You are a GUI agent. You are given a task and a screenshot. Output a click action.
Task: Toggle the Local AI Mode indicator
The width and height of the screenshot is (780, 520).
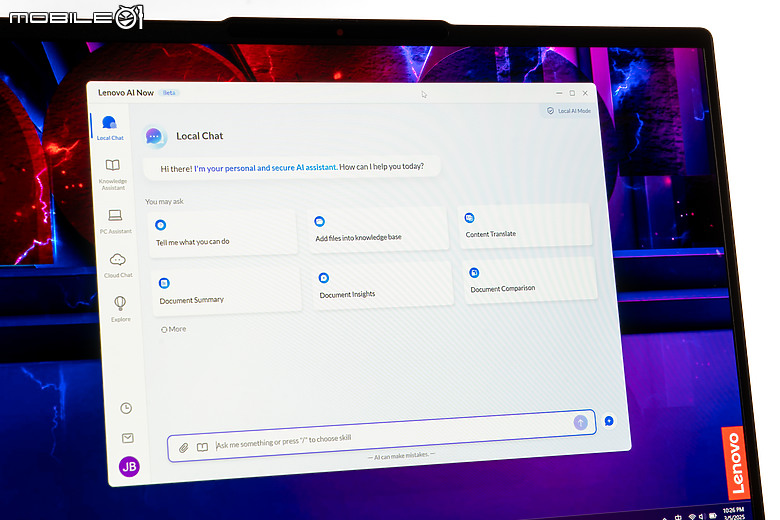coord(569,110)
